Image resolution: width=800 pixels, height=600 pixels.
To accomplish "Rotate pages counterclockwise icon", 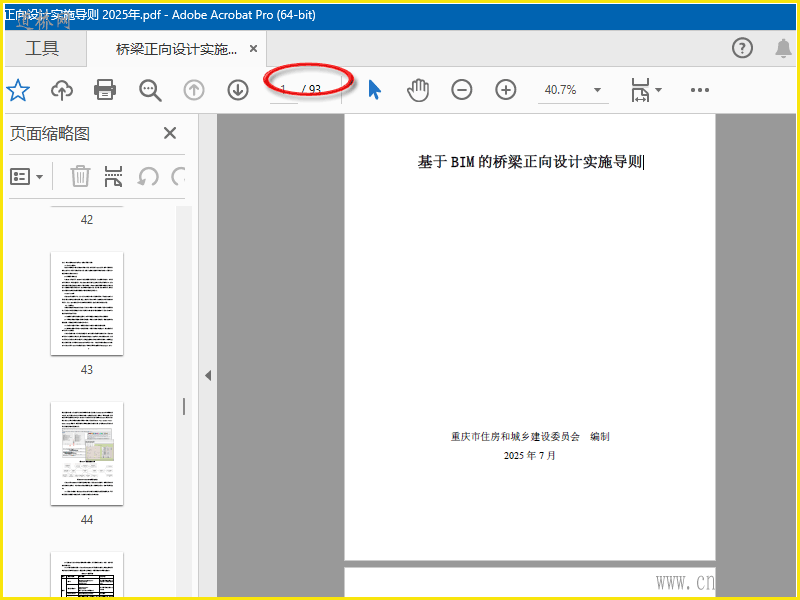I will 148,177.
